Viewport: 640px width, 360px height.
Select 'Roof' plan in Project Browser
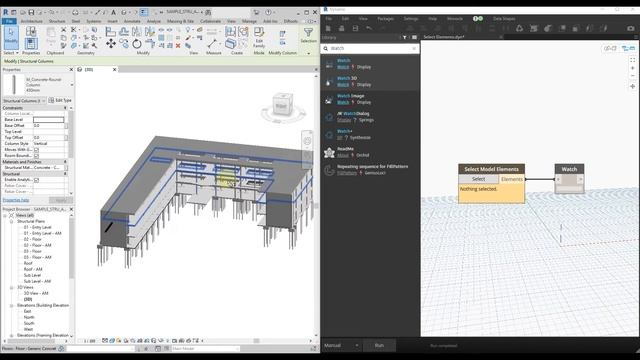28,263
